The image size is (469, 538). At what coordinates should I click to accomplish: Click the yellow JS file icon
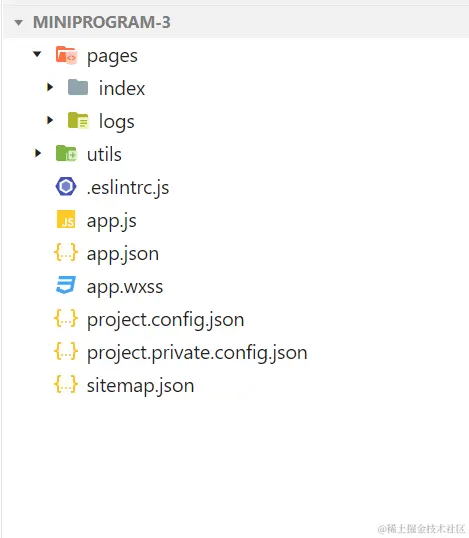coord(66,220)
